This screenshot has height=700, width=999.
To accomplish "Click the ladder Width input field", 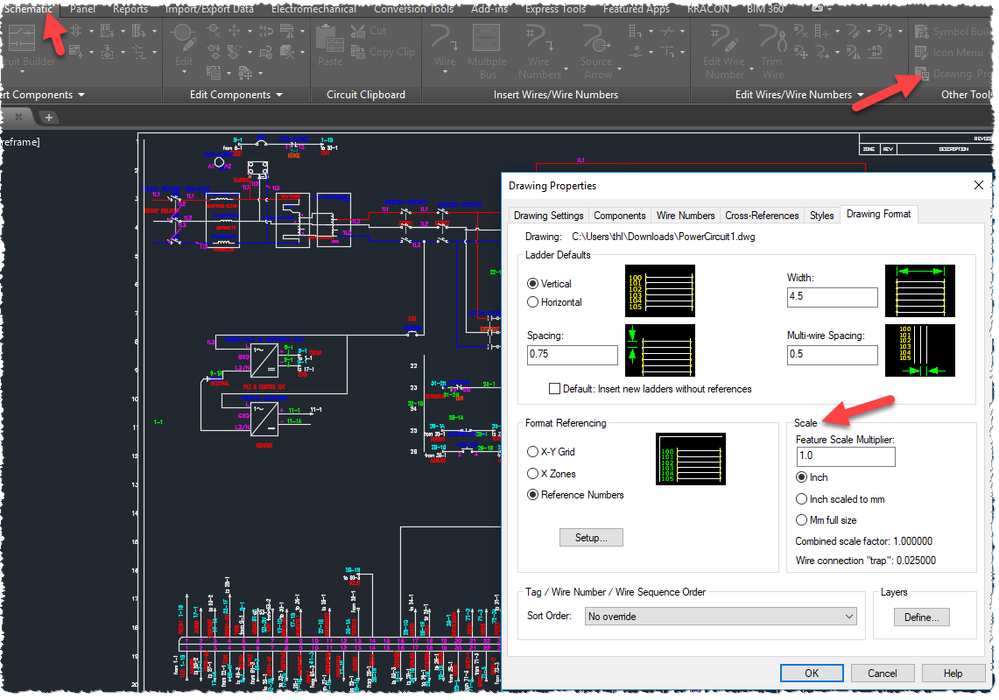I will click(x=832, y=297).
